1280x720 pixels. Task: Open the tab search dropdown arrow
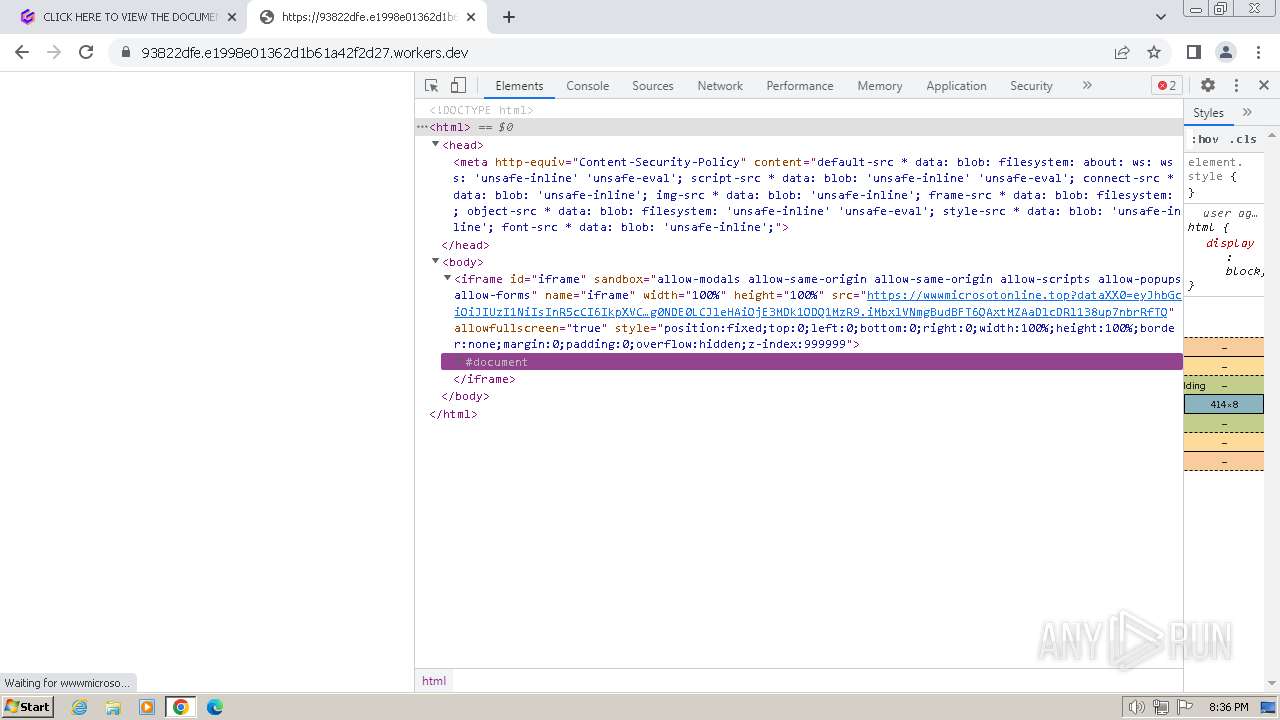[x=1161, y=17]
